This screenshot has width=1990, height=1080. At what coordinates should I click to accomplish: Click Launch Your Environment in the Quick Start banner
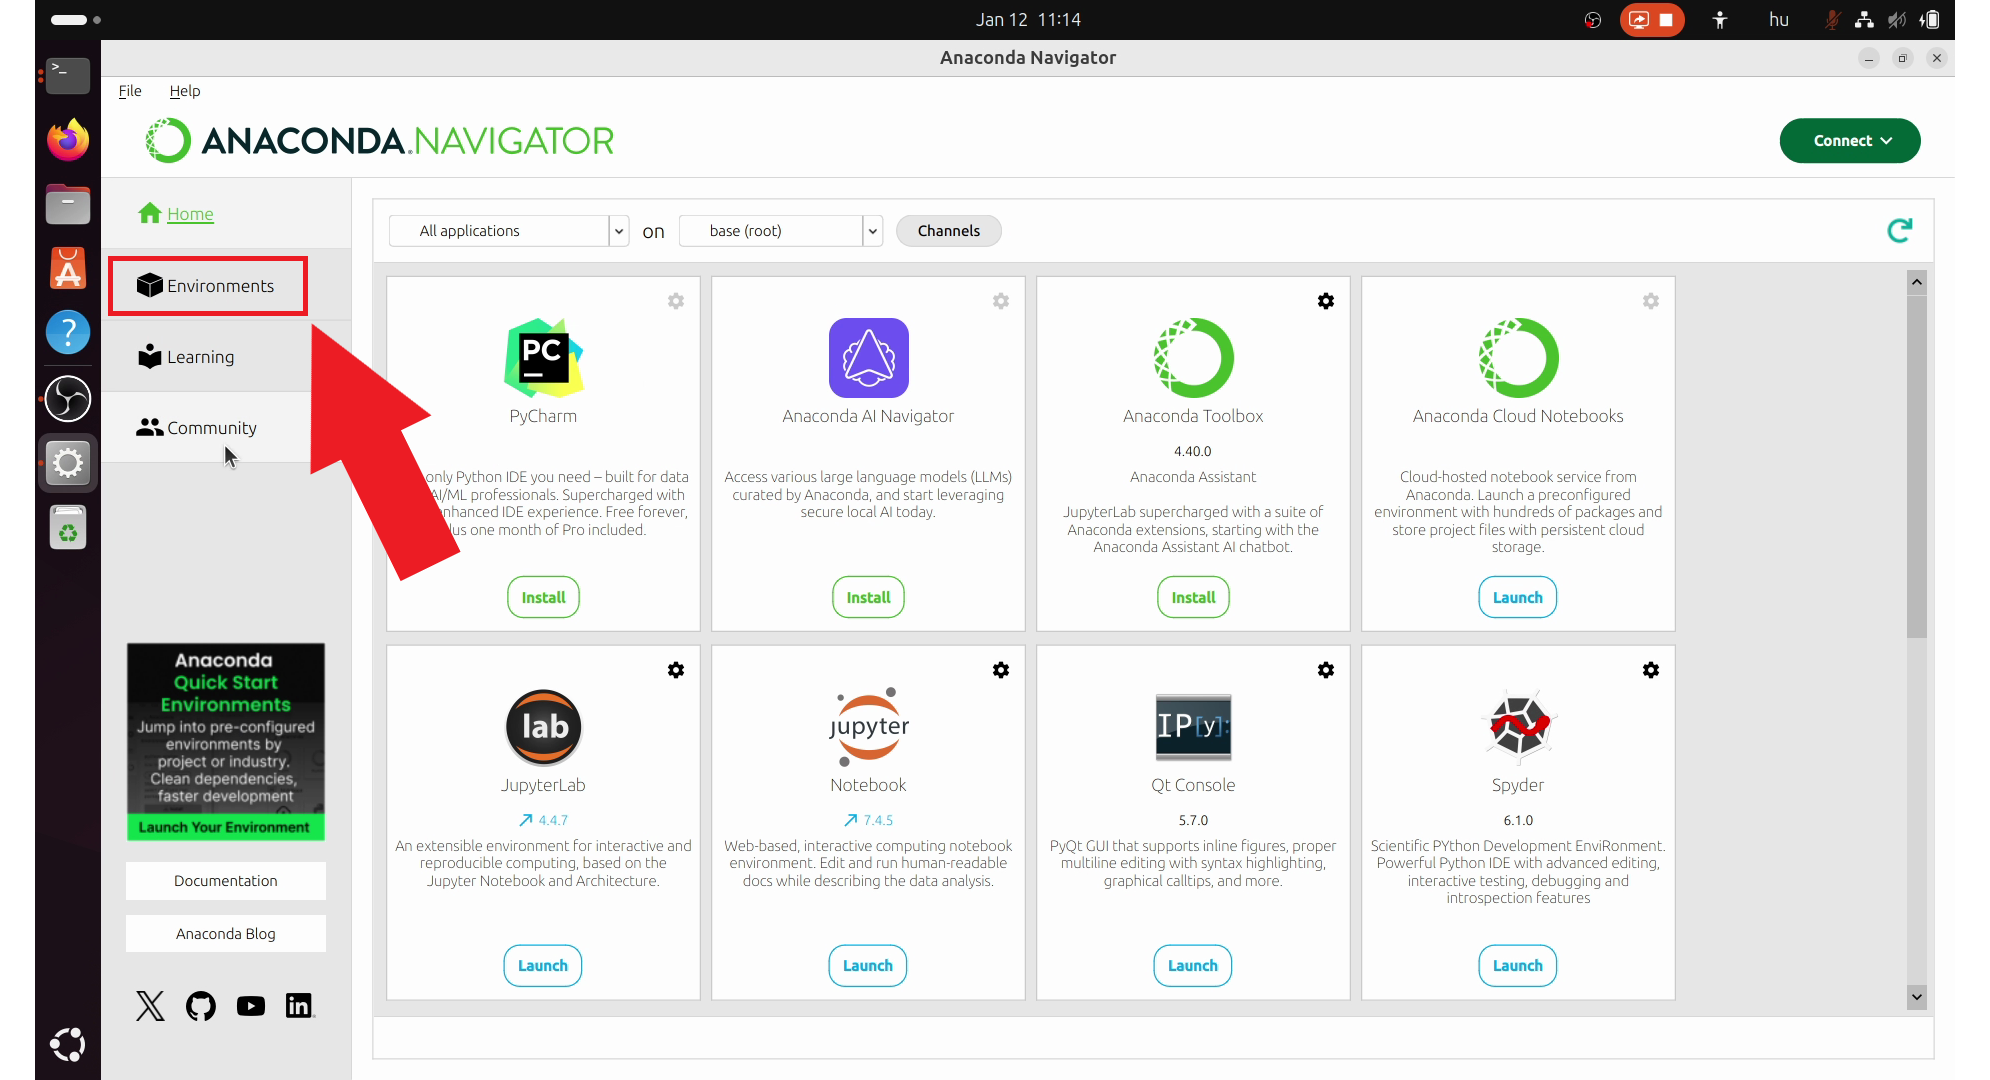pos(225,827)
